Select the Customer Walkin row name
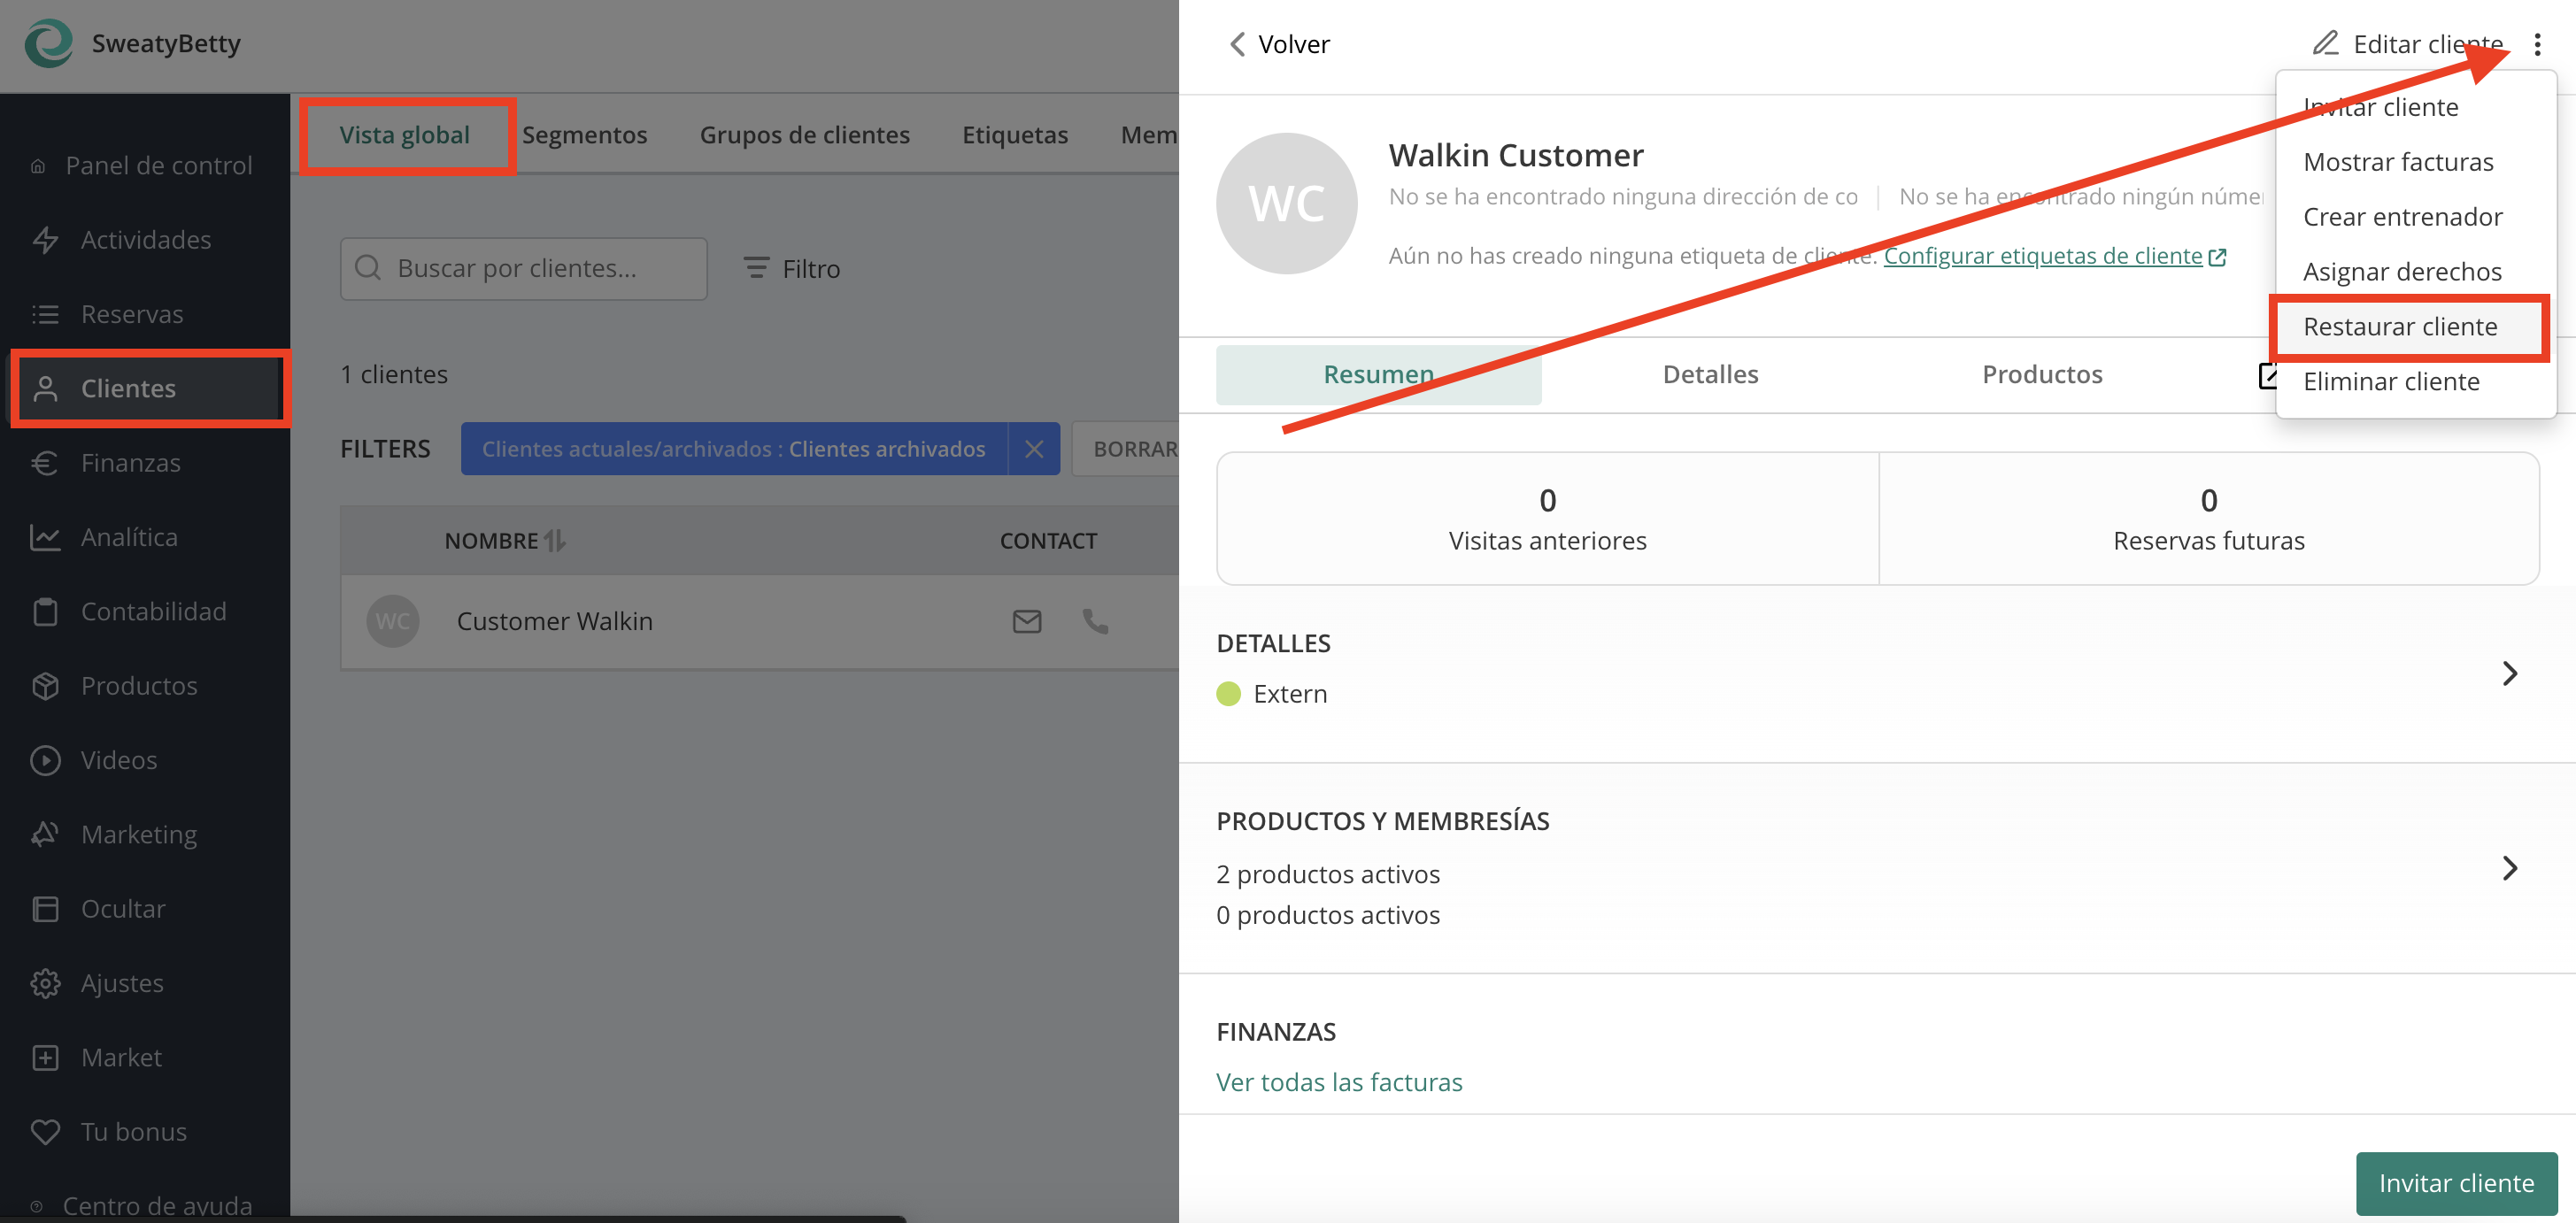 (555, 621)
